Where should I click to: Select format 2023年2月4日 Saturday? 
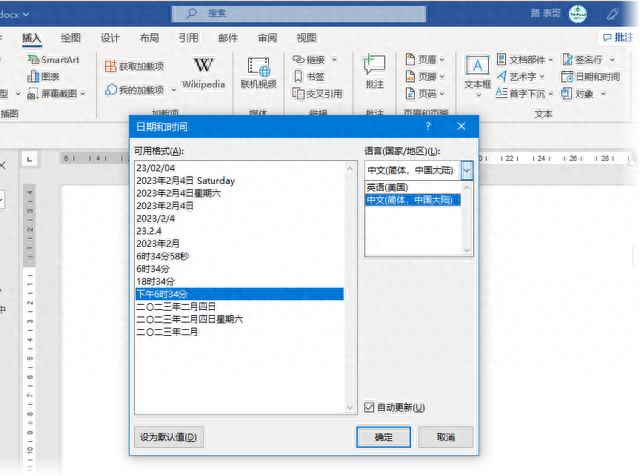click(x=240, y=180)
